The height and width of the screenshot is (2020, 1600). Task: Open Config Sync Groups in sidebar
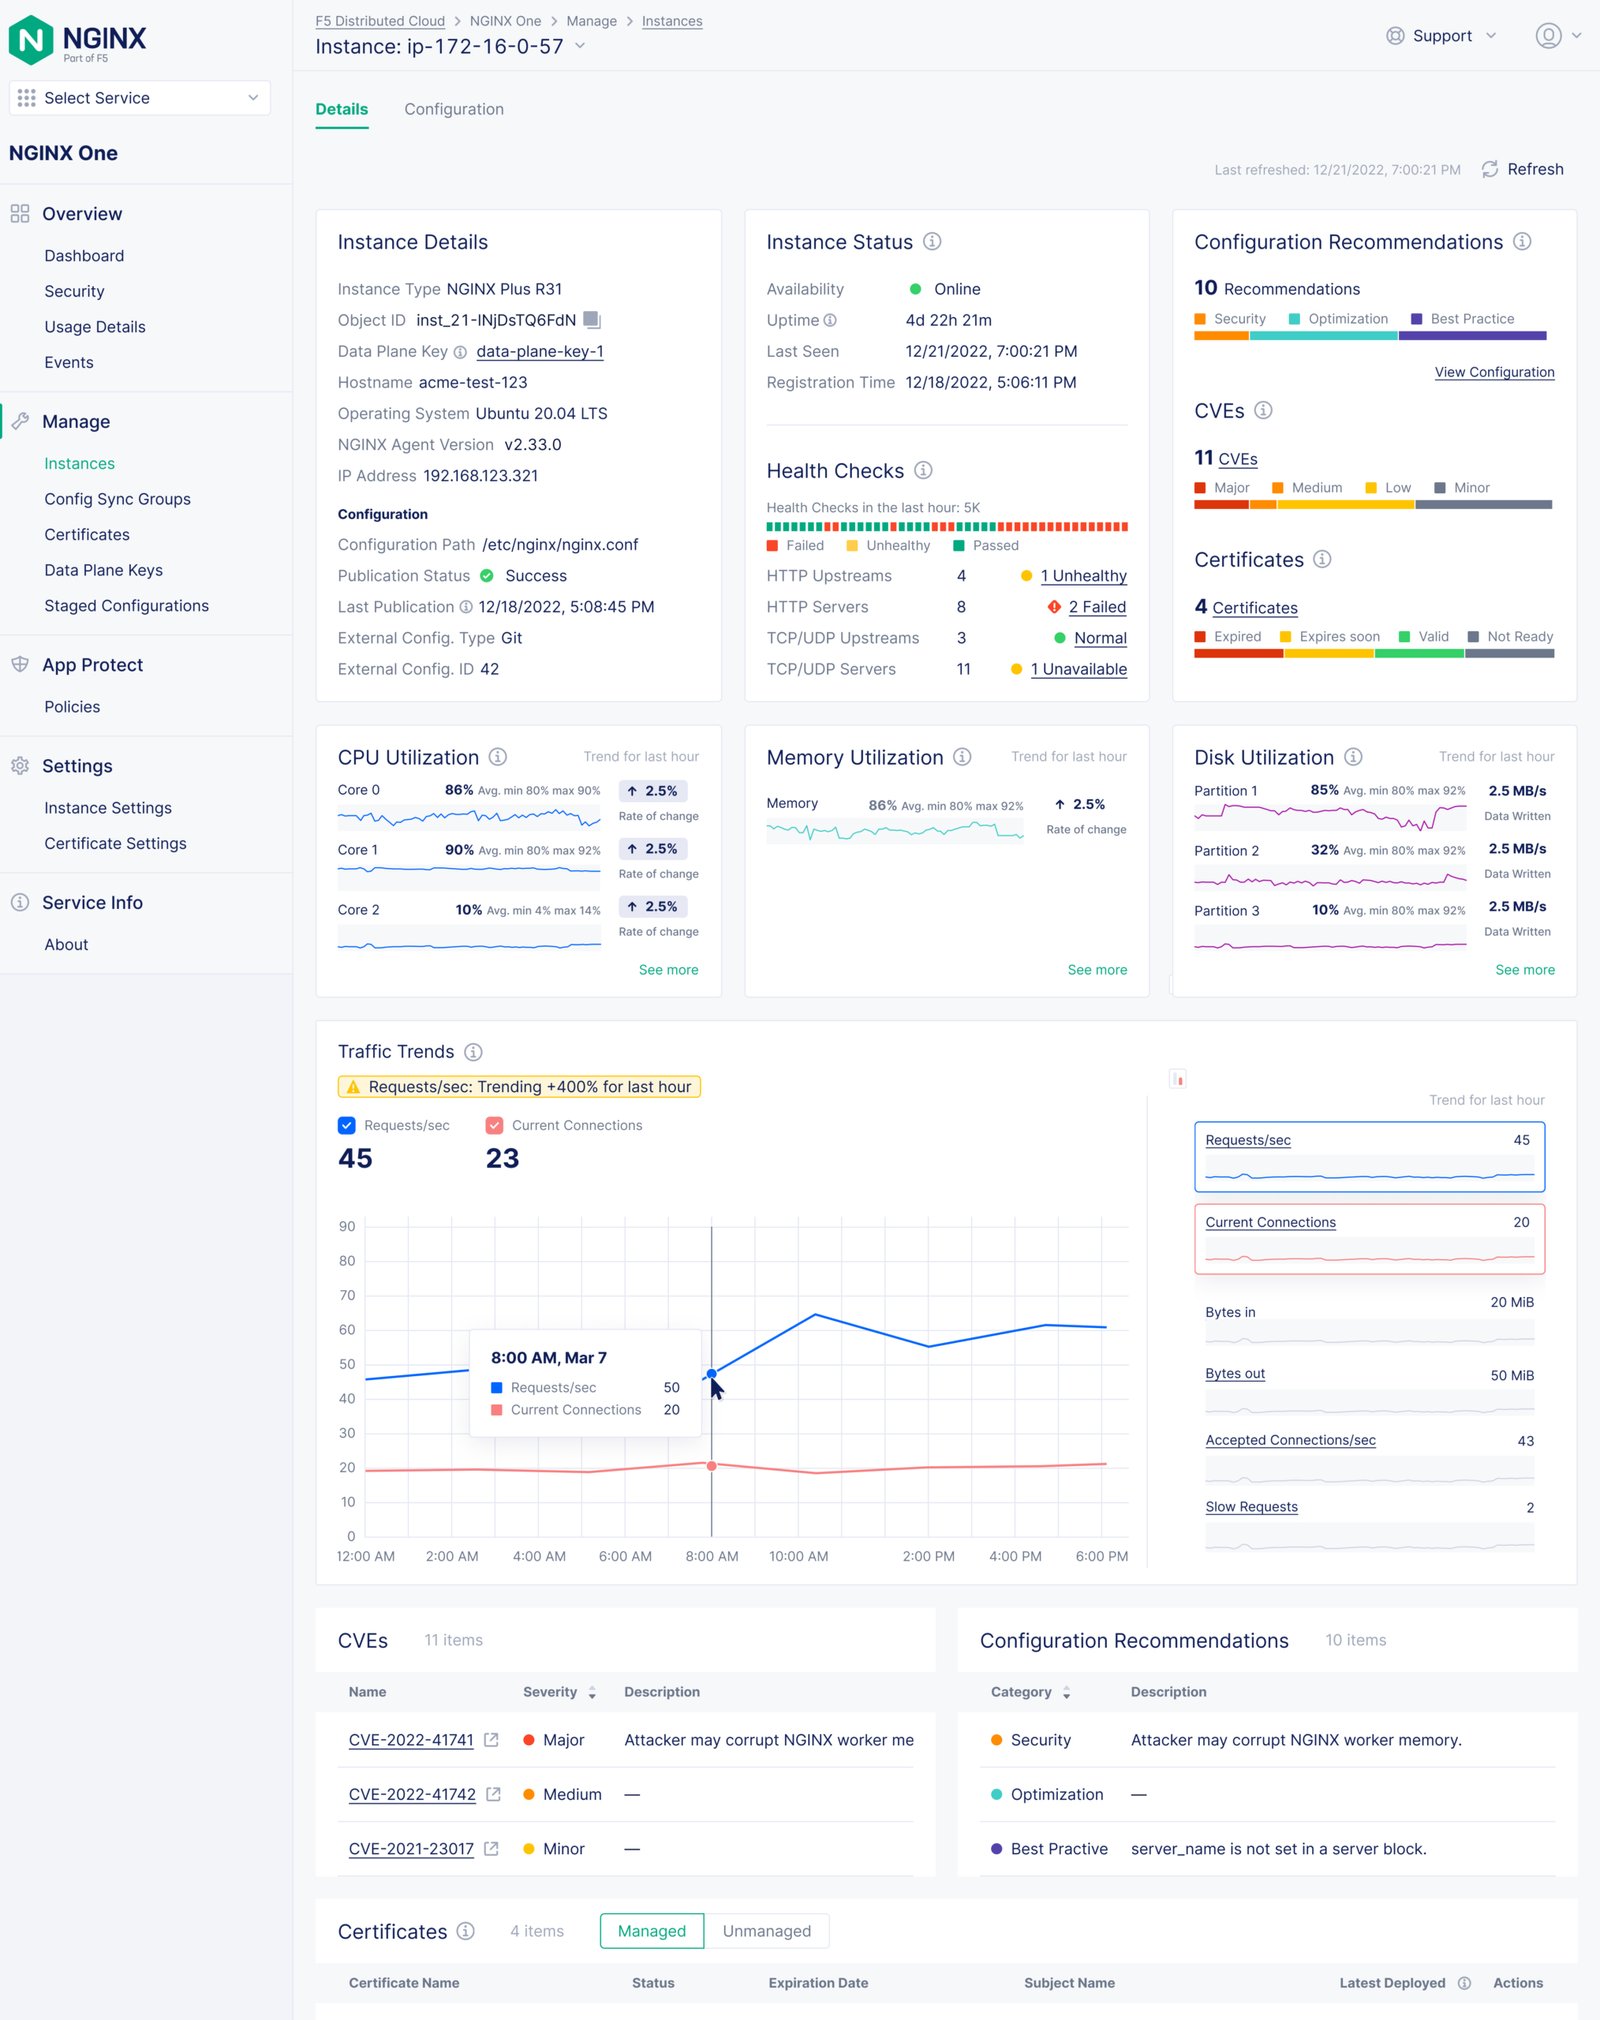117,499
